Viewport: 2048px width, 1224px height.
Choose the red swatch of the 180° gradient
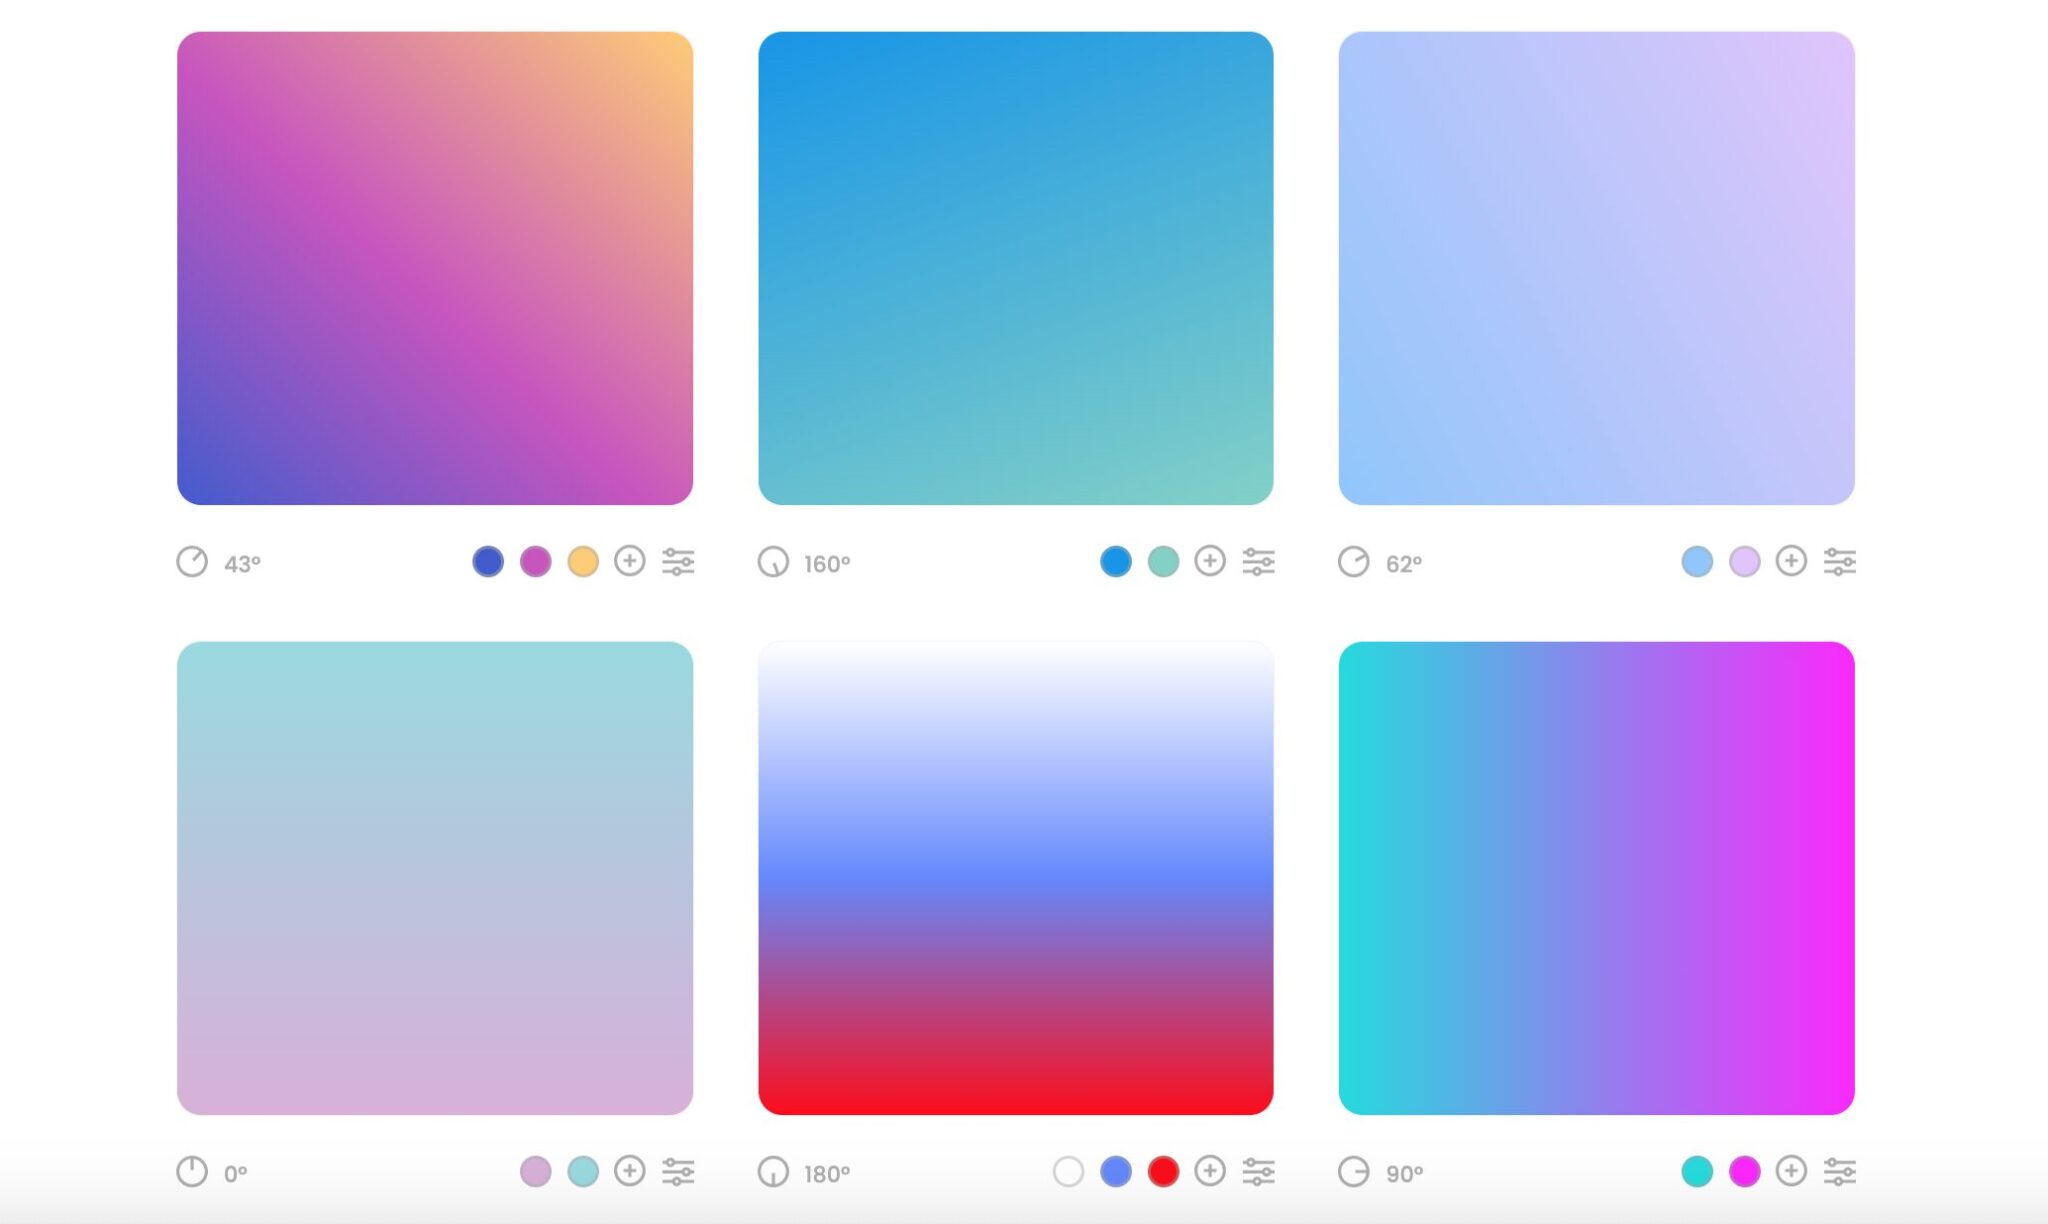click(x=1163, y=1171)
